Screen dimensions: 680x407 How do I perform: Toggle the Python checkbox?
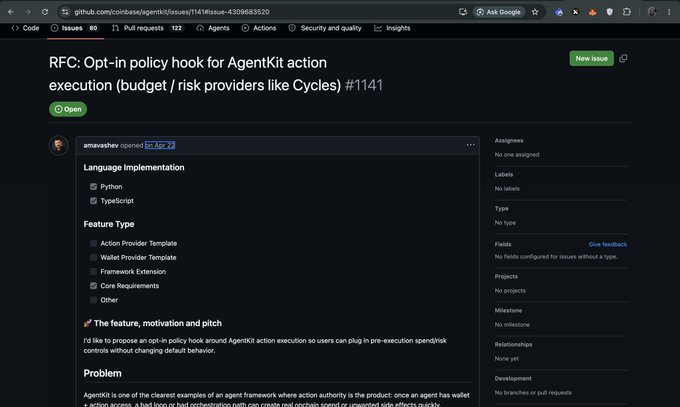pos(93,187)
